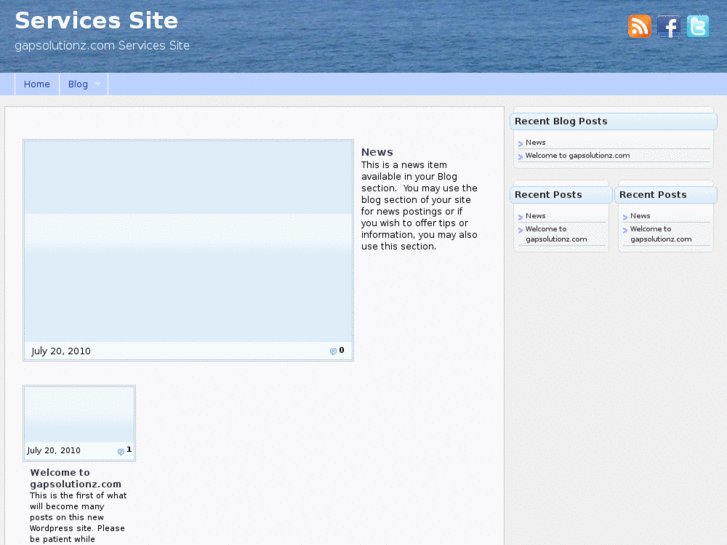Open the comment bubble icon showing 0

333,351
